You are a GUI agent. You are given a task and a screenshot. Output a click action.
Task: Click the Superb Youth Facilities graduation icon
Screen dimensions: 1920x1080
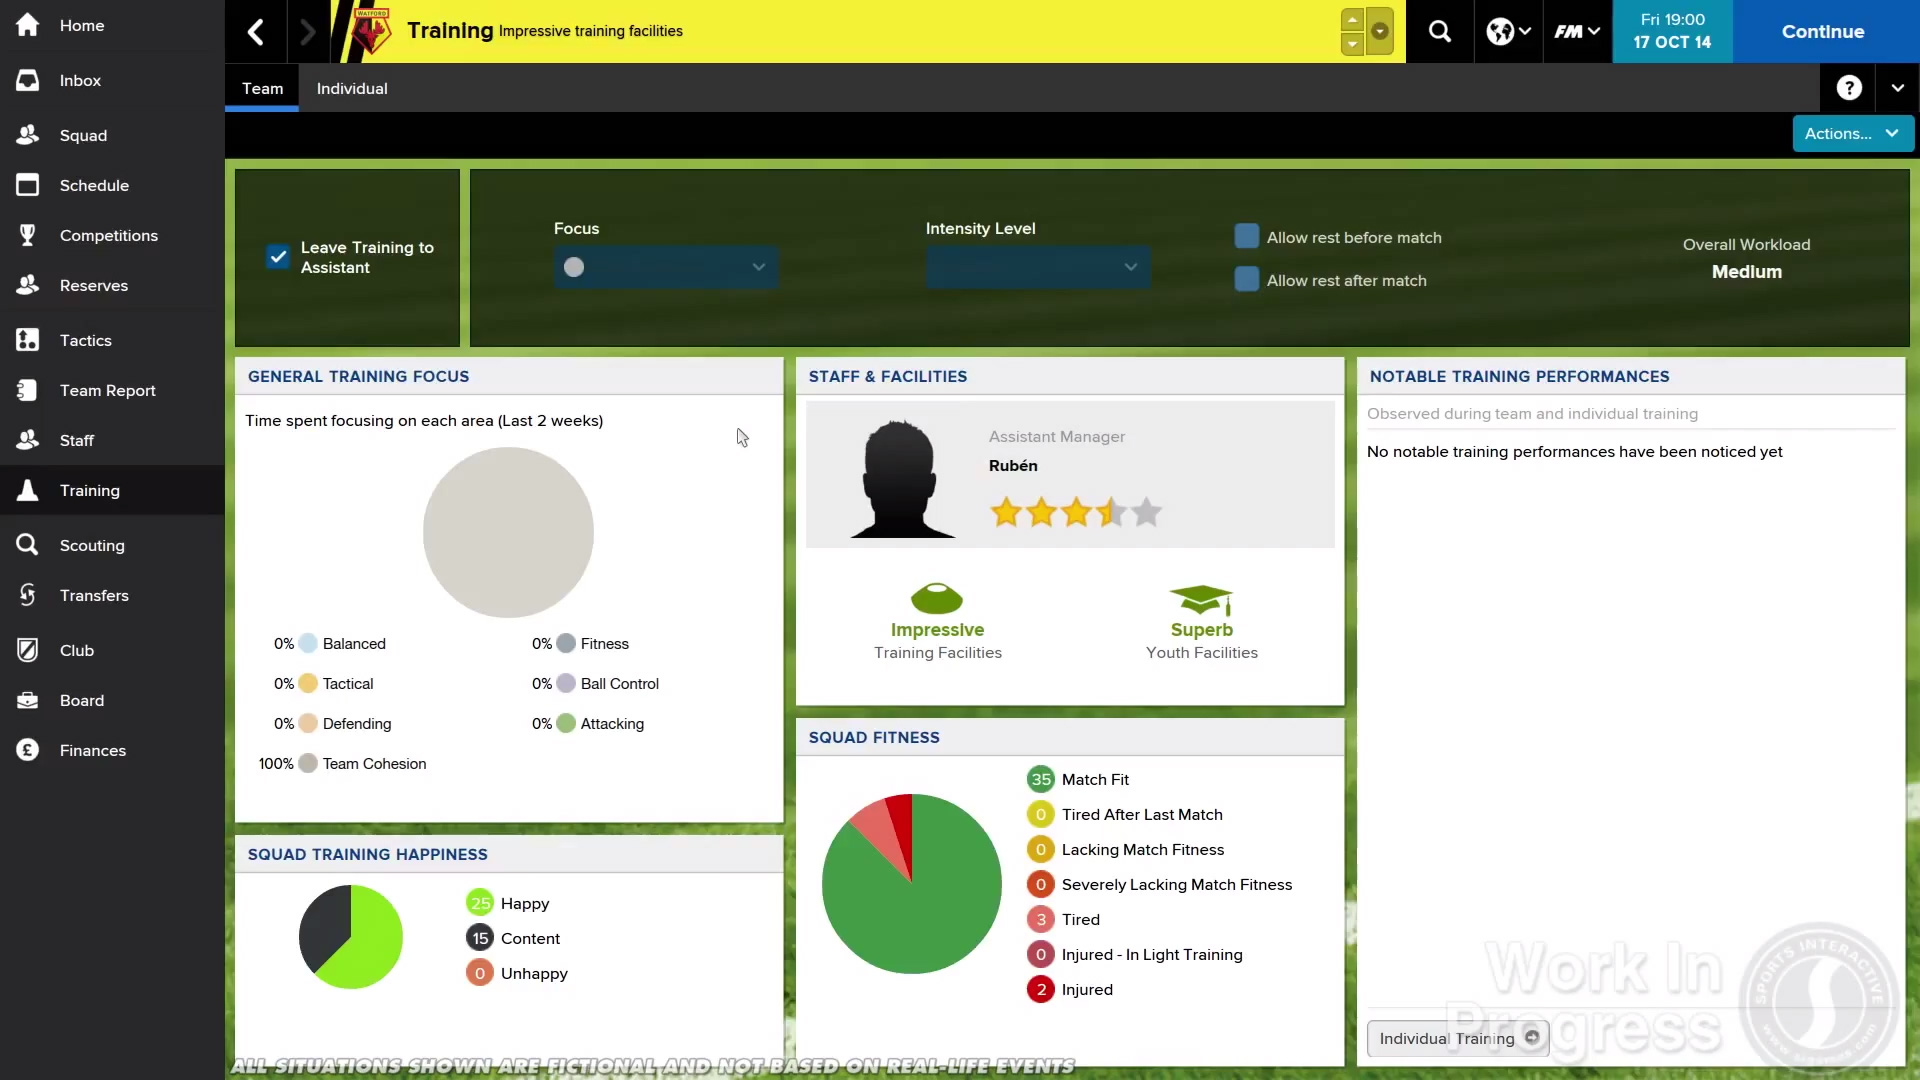1201,599
